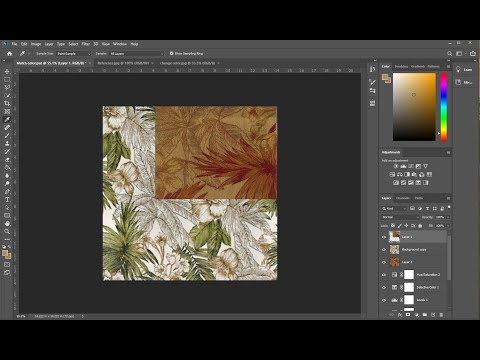Open the Libraries panel button
The width and height of the screenshot is (480, 360).
pos(464,82)
